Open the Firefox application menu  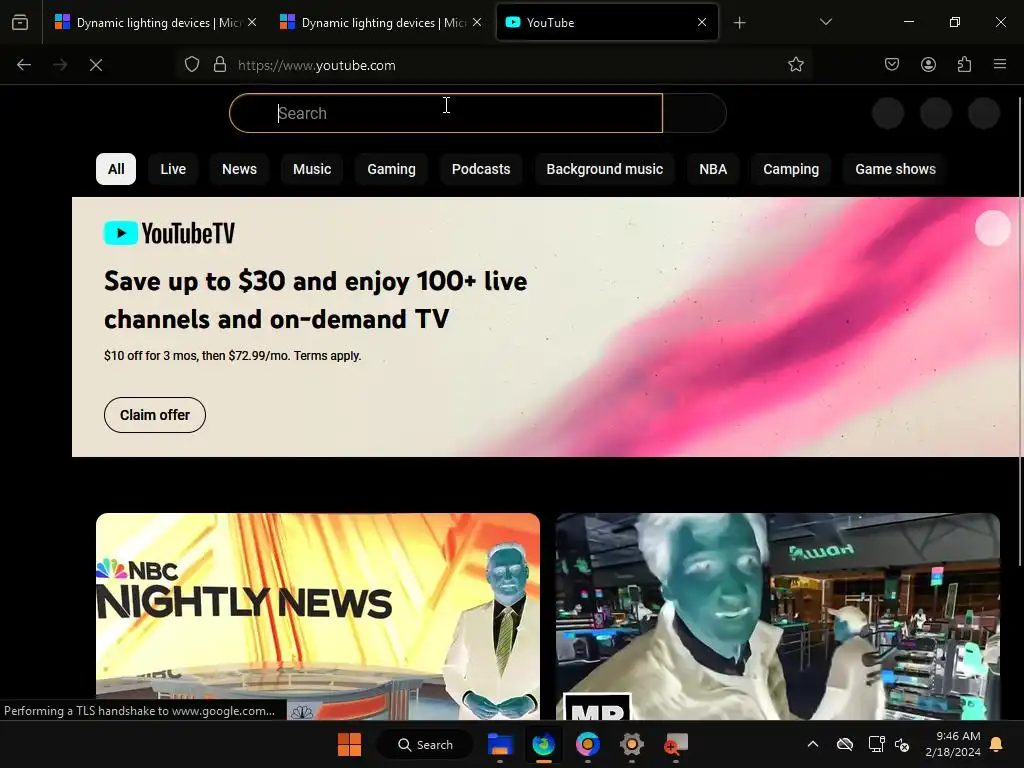pyautogui.click(x=1000, y=65)
